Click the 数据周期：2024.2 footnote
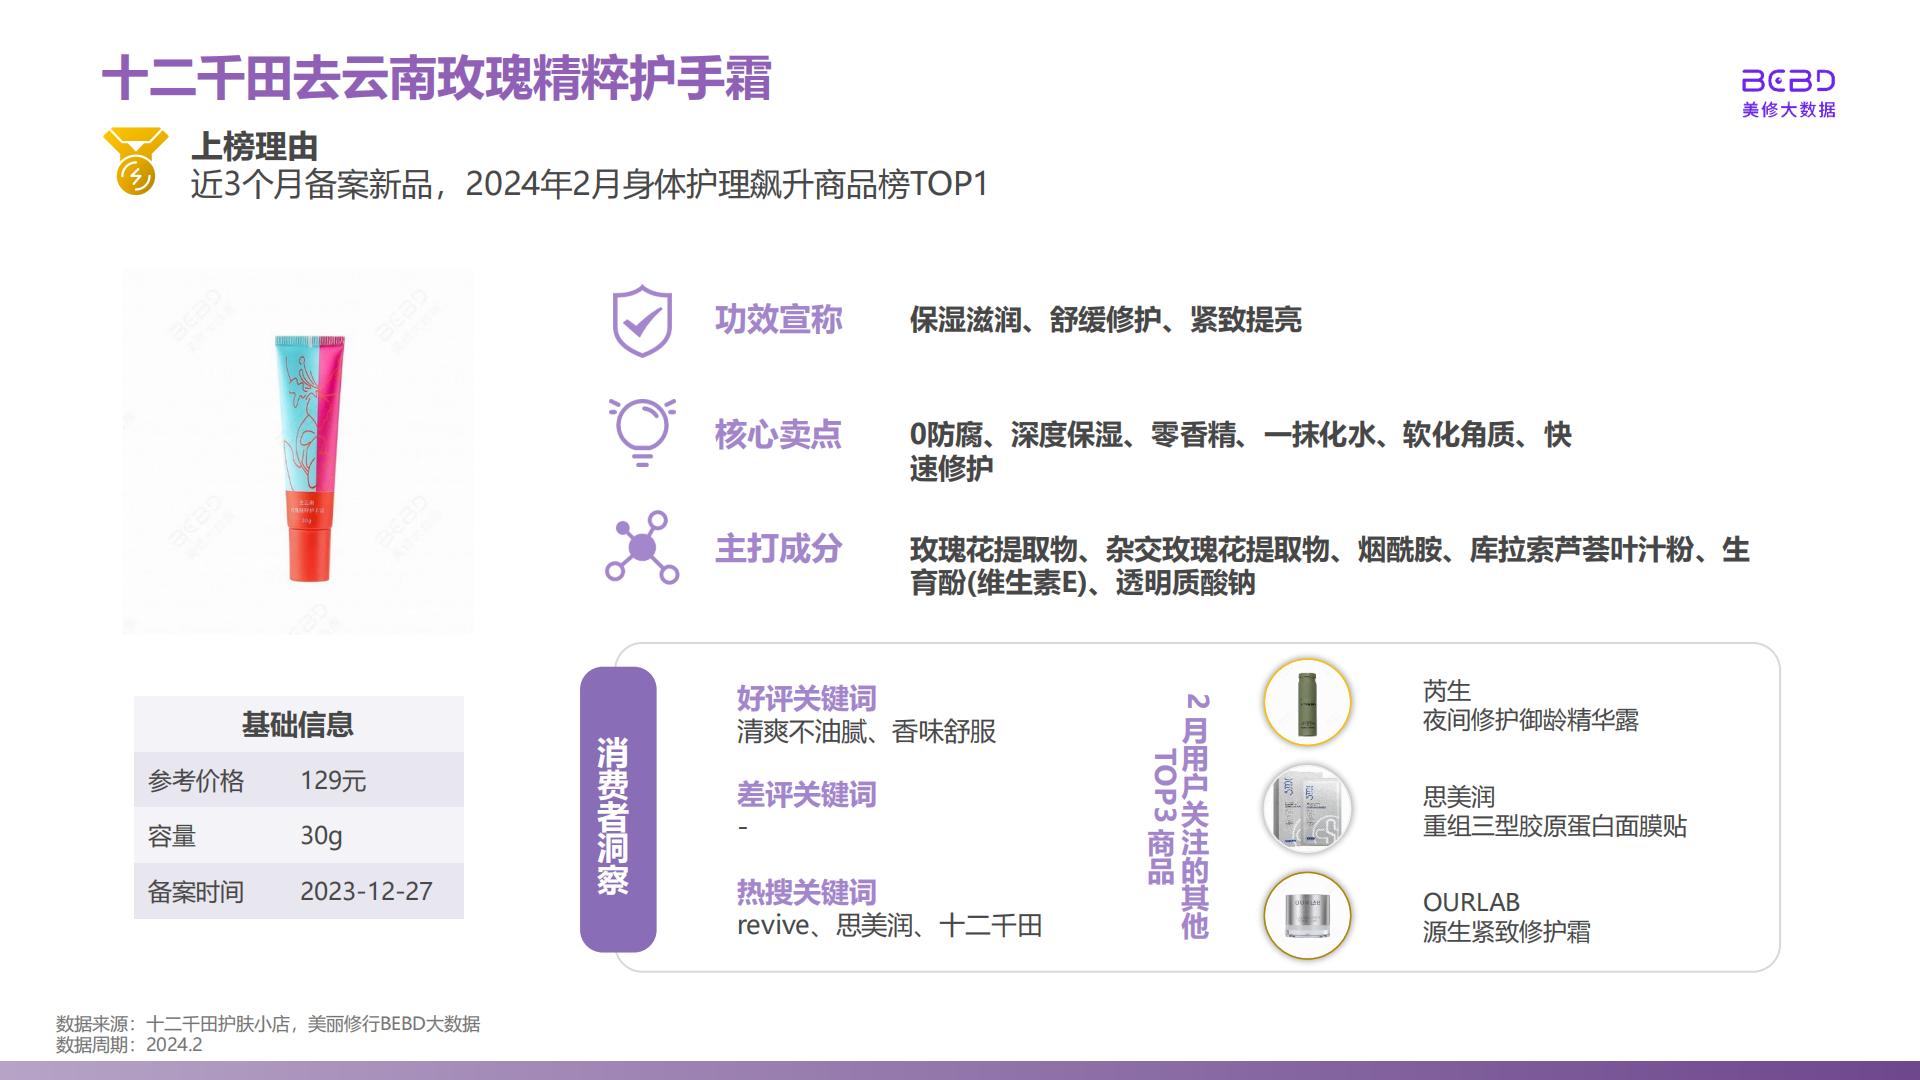The height and width of the screenshot is (1080, 1920). point(129,1045)
